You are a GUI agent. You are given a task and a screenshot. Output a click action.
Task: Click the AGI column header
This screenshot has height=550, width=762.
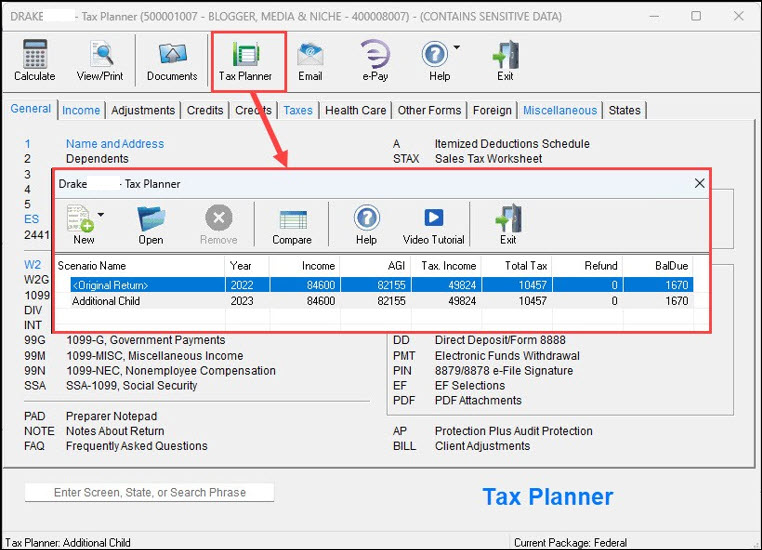375,266
